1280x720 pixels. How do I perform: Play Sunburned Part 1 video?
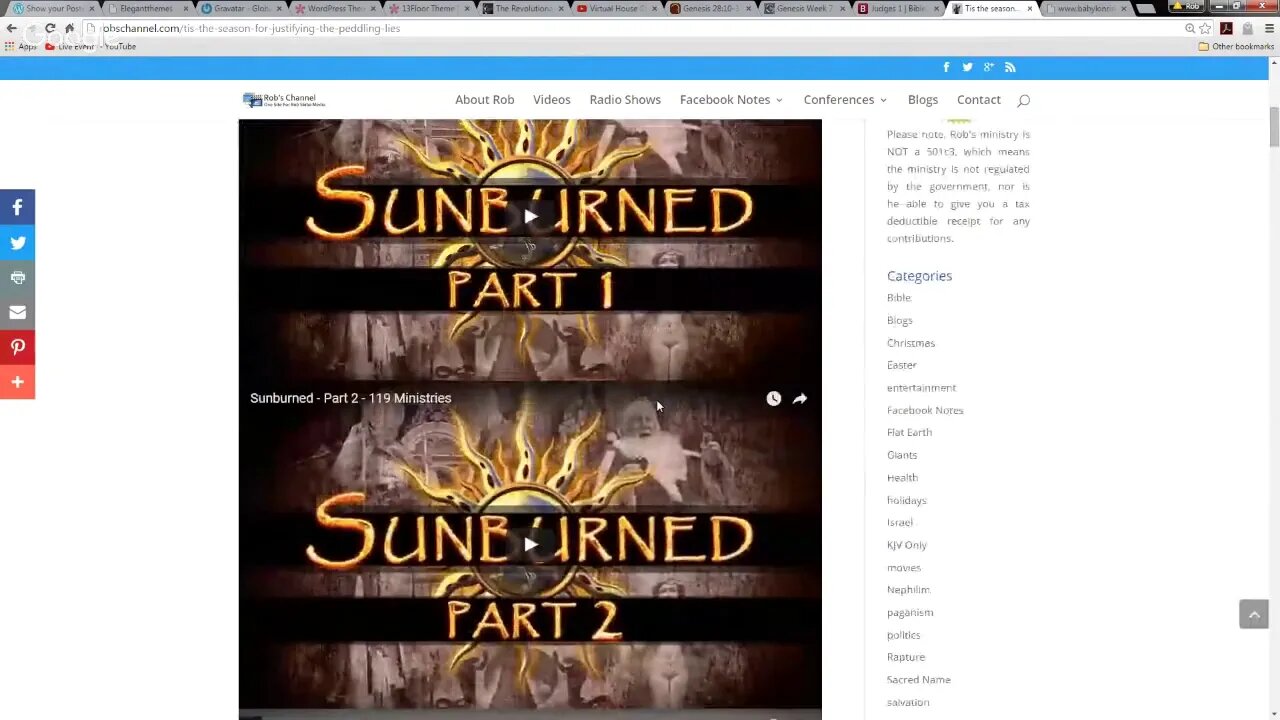[x=530, y=216]
